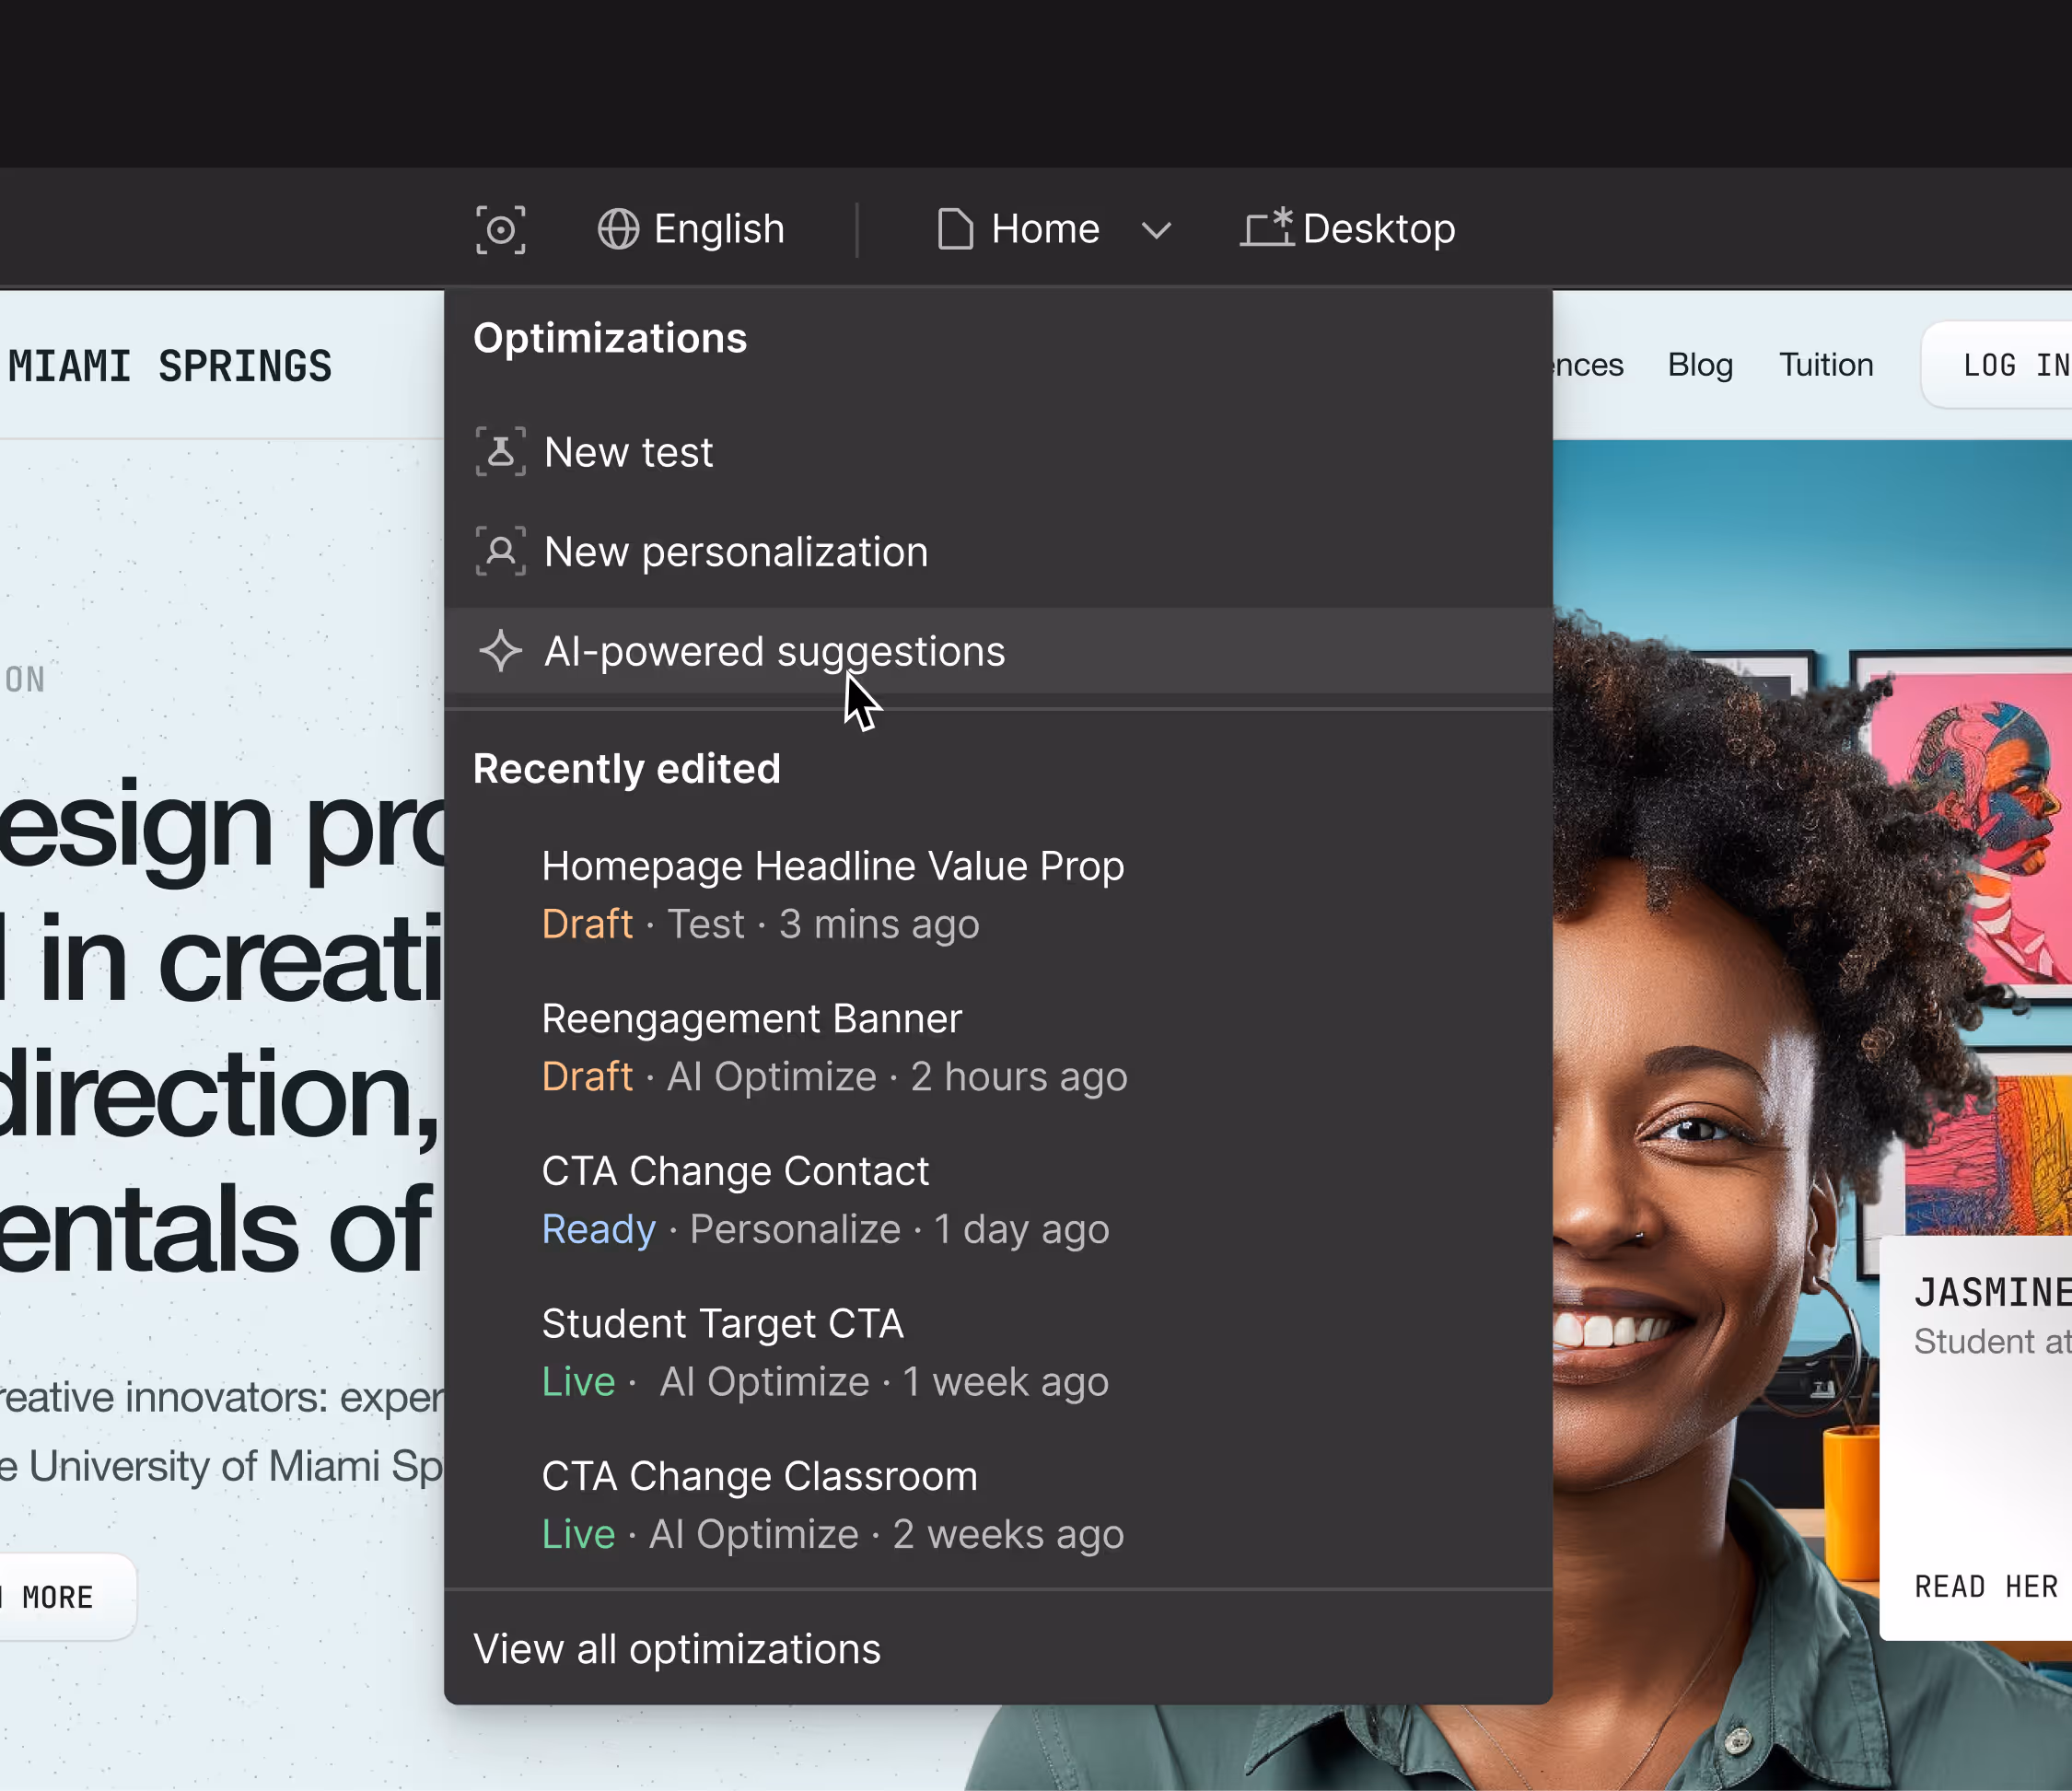Open the Desktop breakpoint selector
2072x1791 pixels.
tap(1378, 230)
